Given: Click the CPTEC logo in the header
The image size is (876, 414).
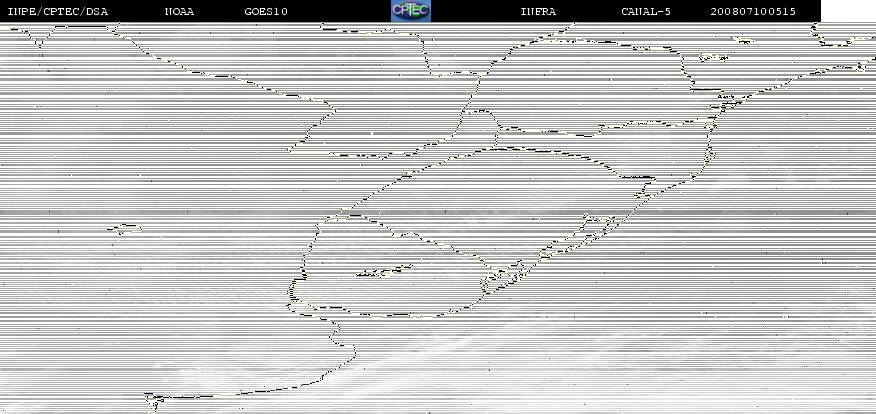Looking at the screenshot, I should click(x=411, y=11).
